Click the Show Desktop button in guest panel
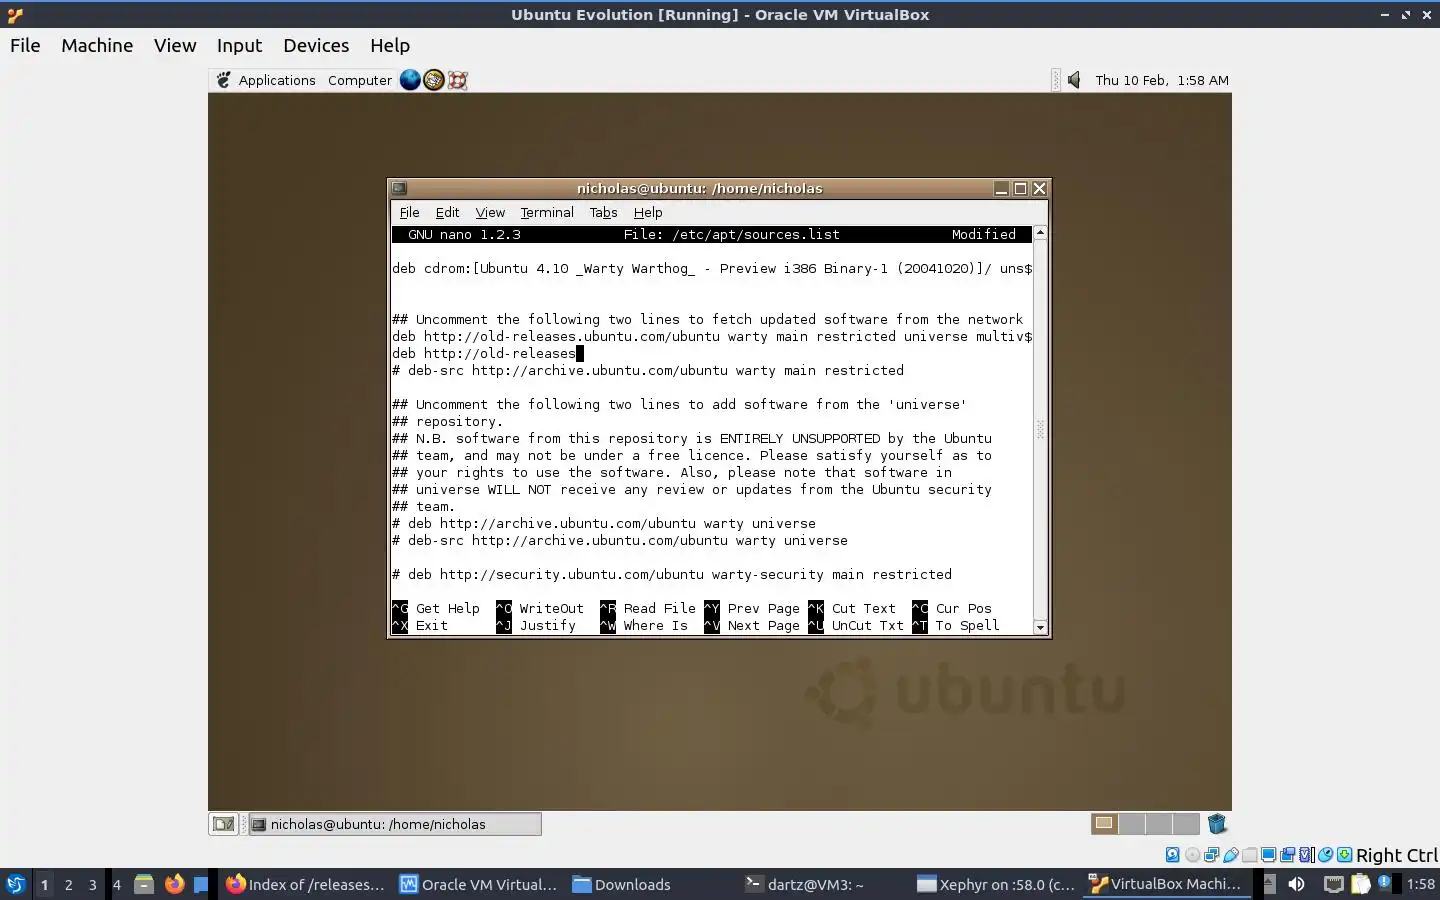Image resolution: width=1440 pixels, height=900 pixels. pos(223,824)
